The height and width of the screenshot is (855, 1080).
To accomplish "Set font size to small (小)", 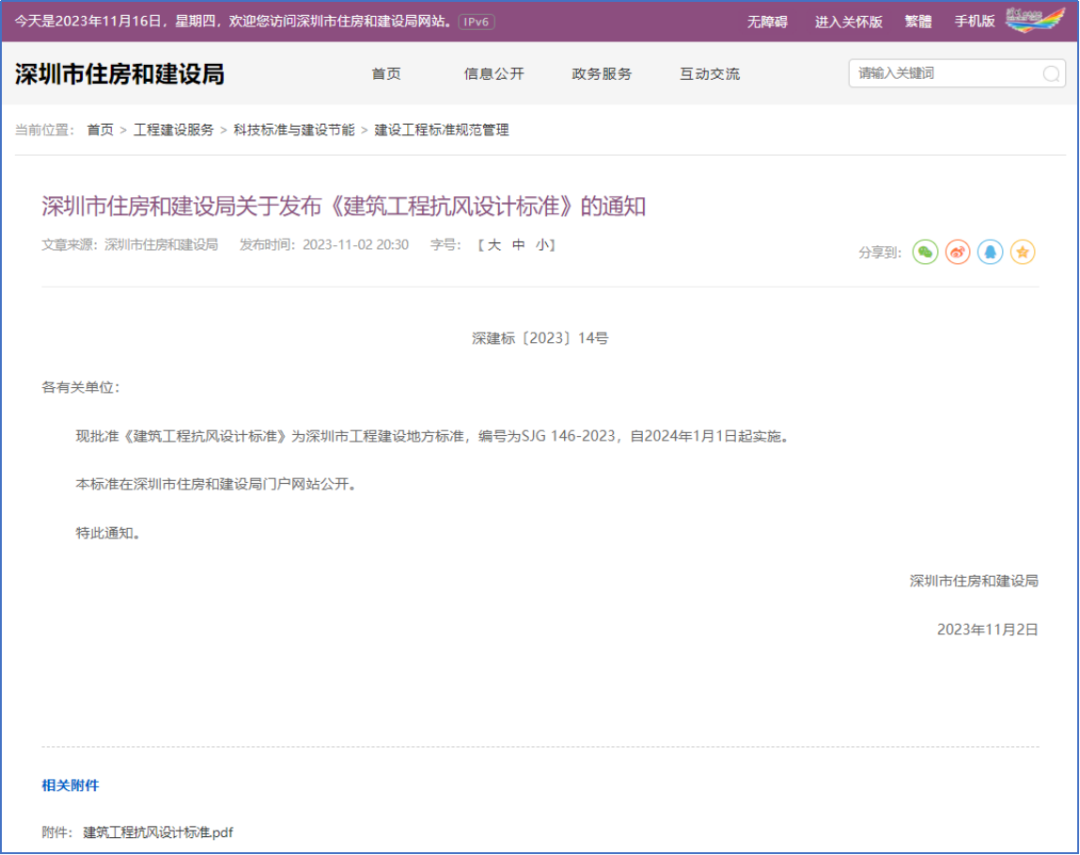I will (541, 244).
